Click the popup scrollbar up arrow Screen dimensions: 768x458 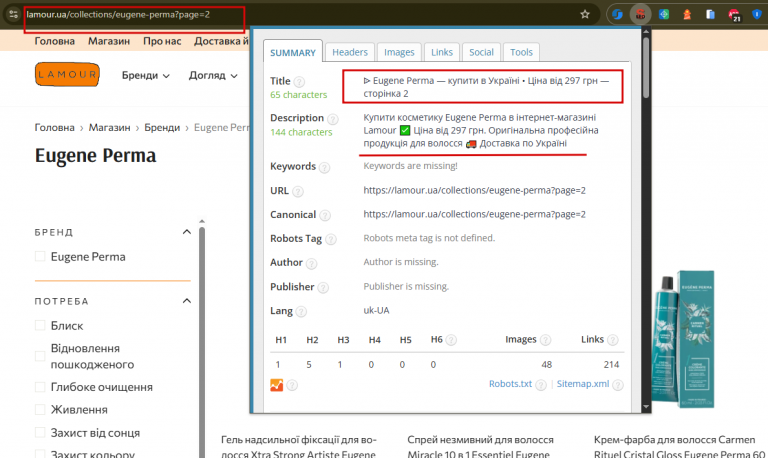646,31
